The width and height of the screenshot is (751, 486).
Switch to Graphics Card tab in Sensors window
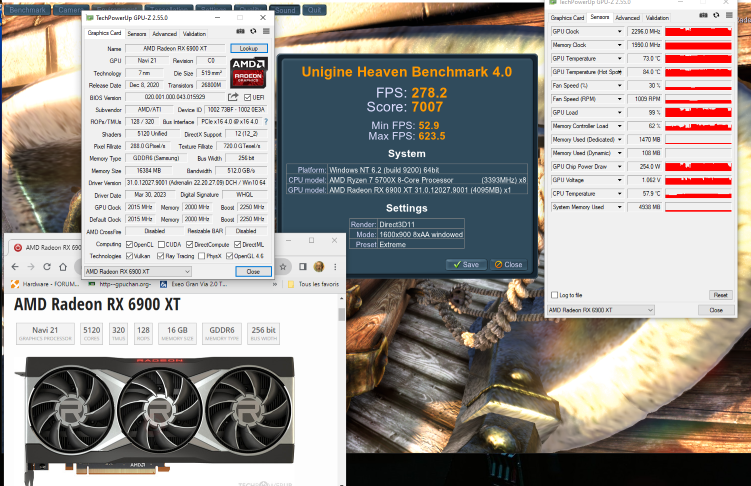(567, 18)
